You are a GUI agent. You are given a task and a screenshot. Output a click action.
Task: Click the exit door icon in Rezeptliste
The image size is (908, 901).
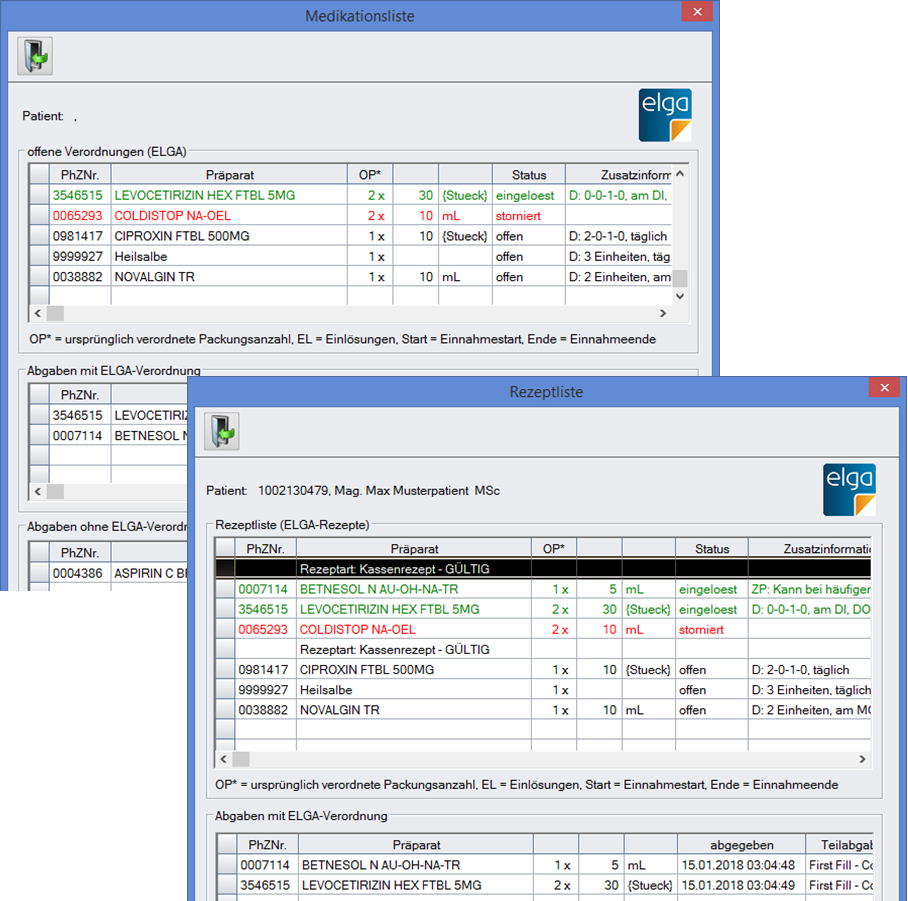(222, 431)
